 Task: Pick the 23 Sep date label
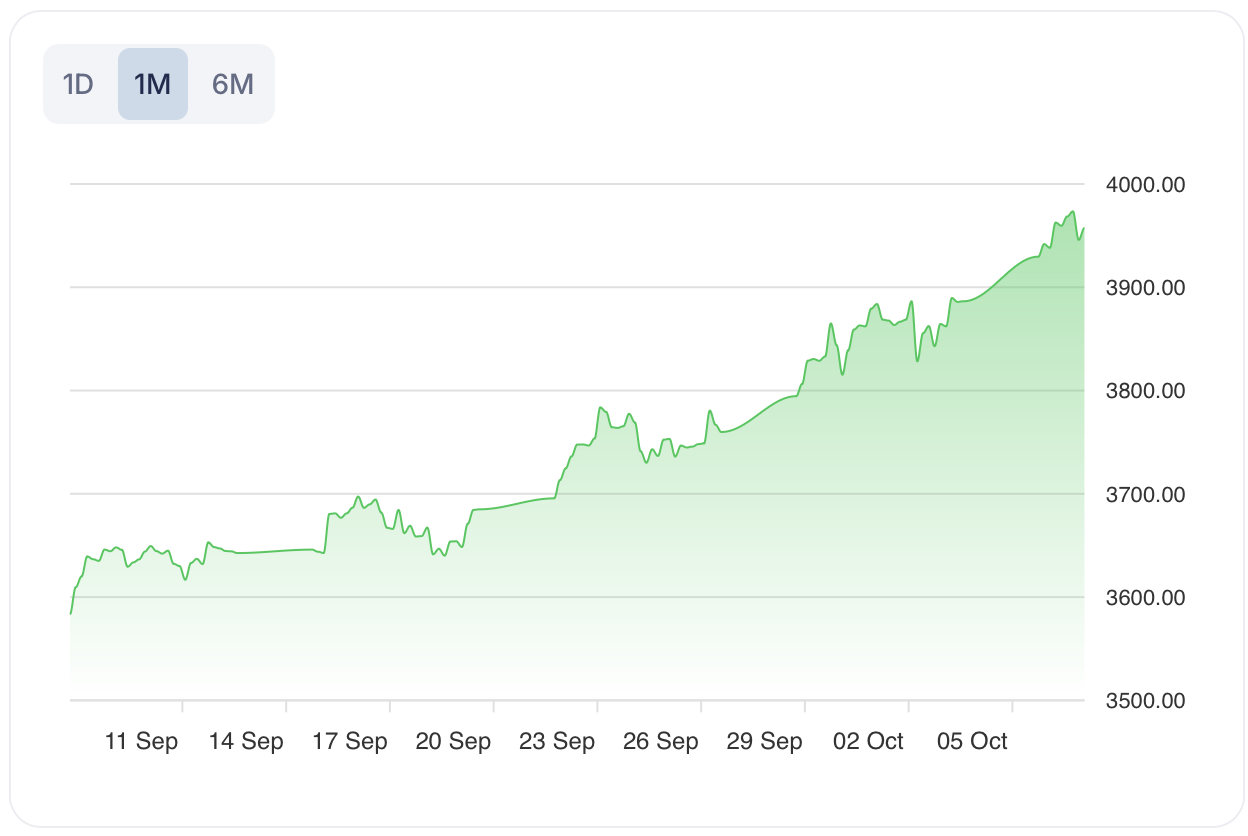[557, 742]
